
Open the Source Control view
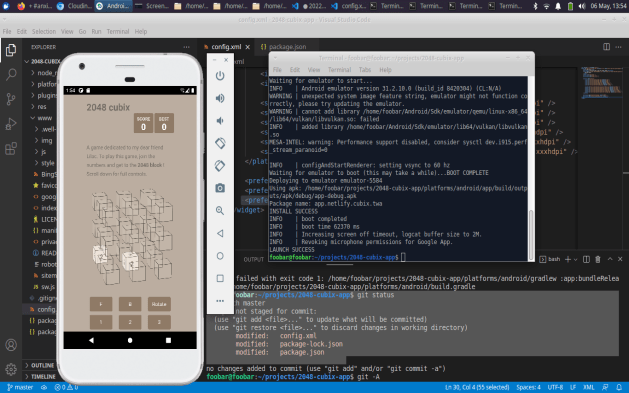coord(11,99)
